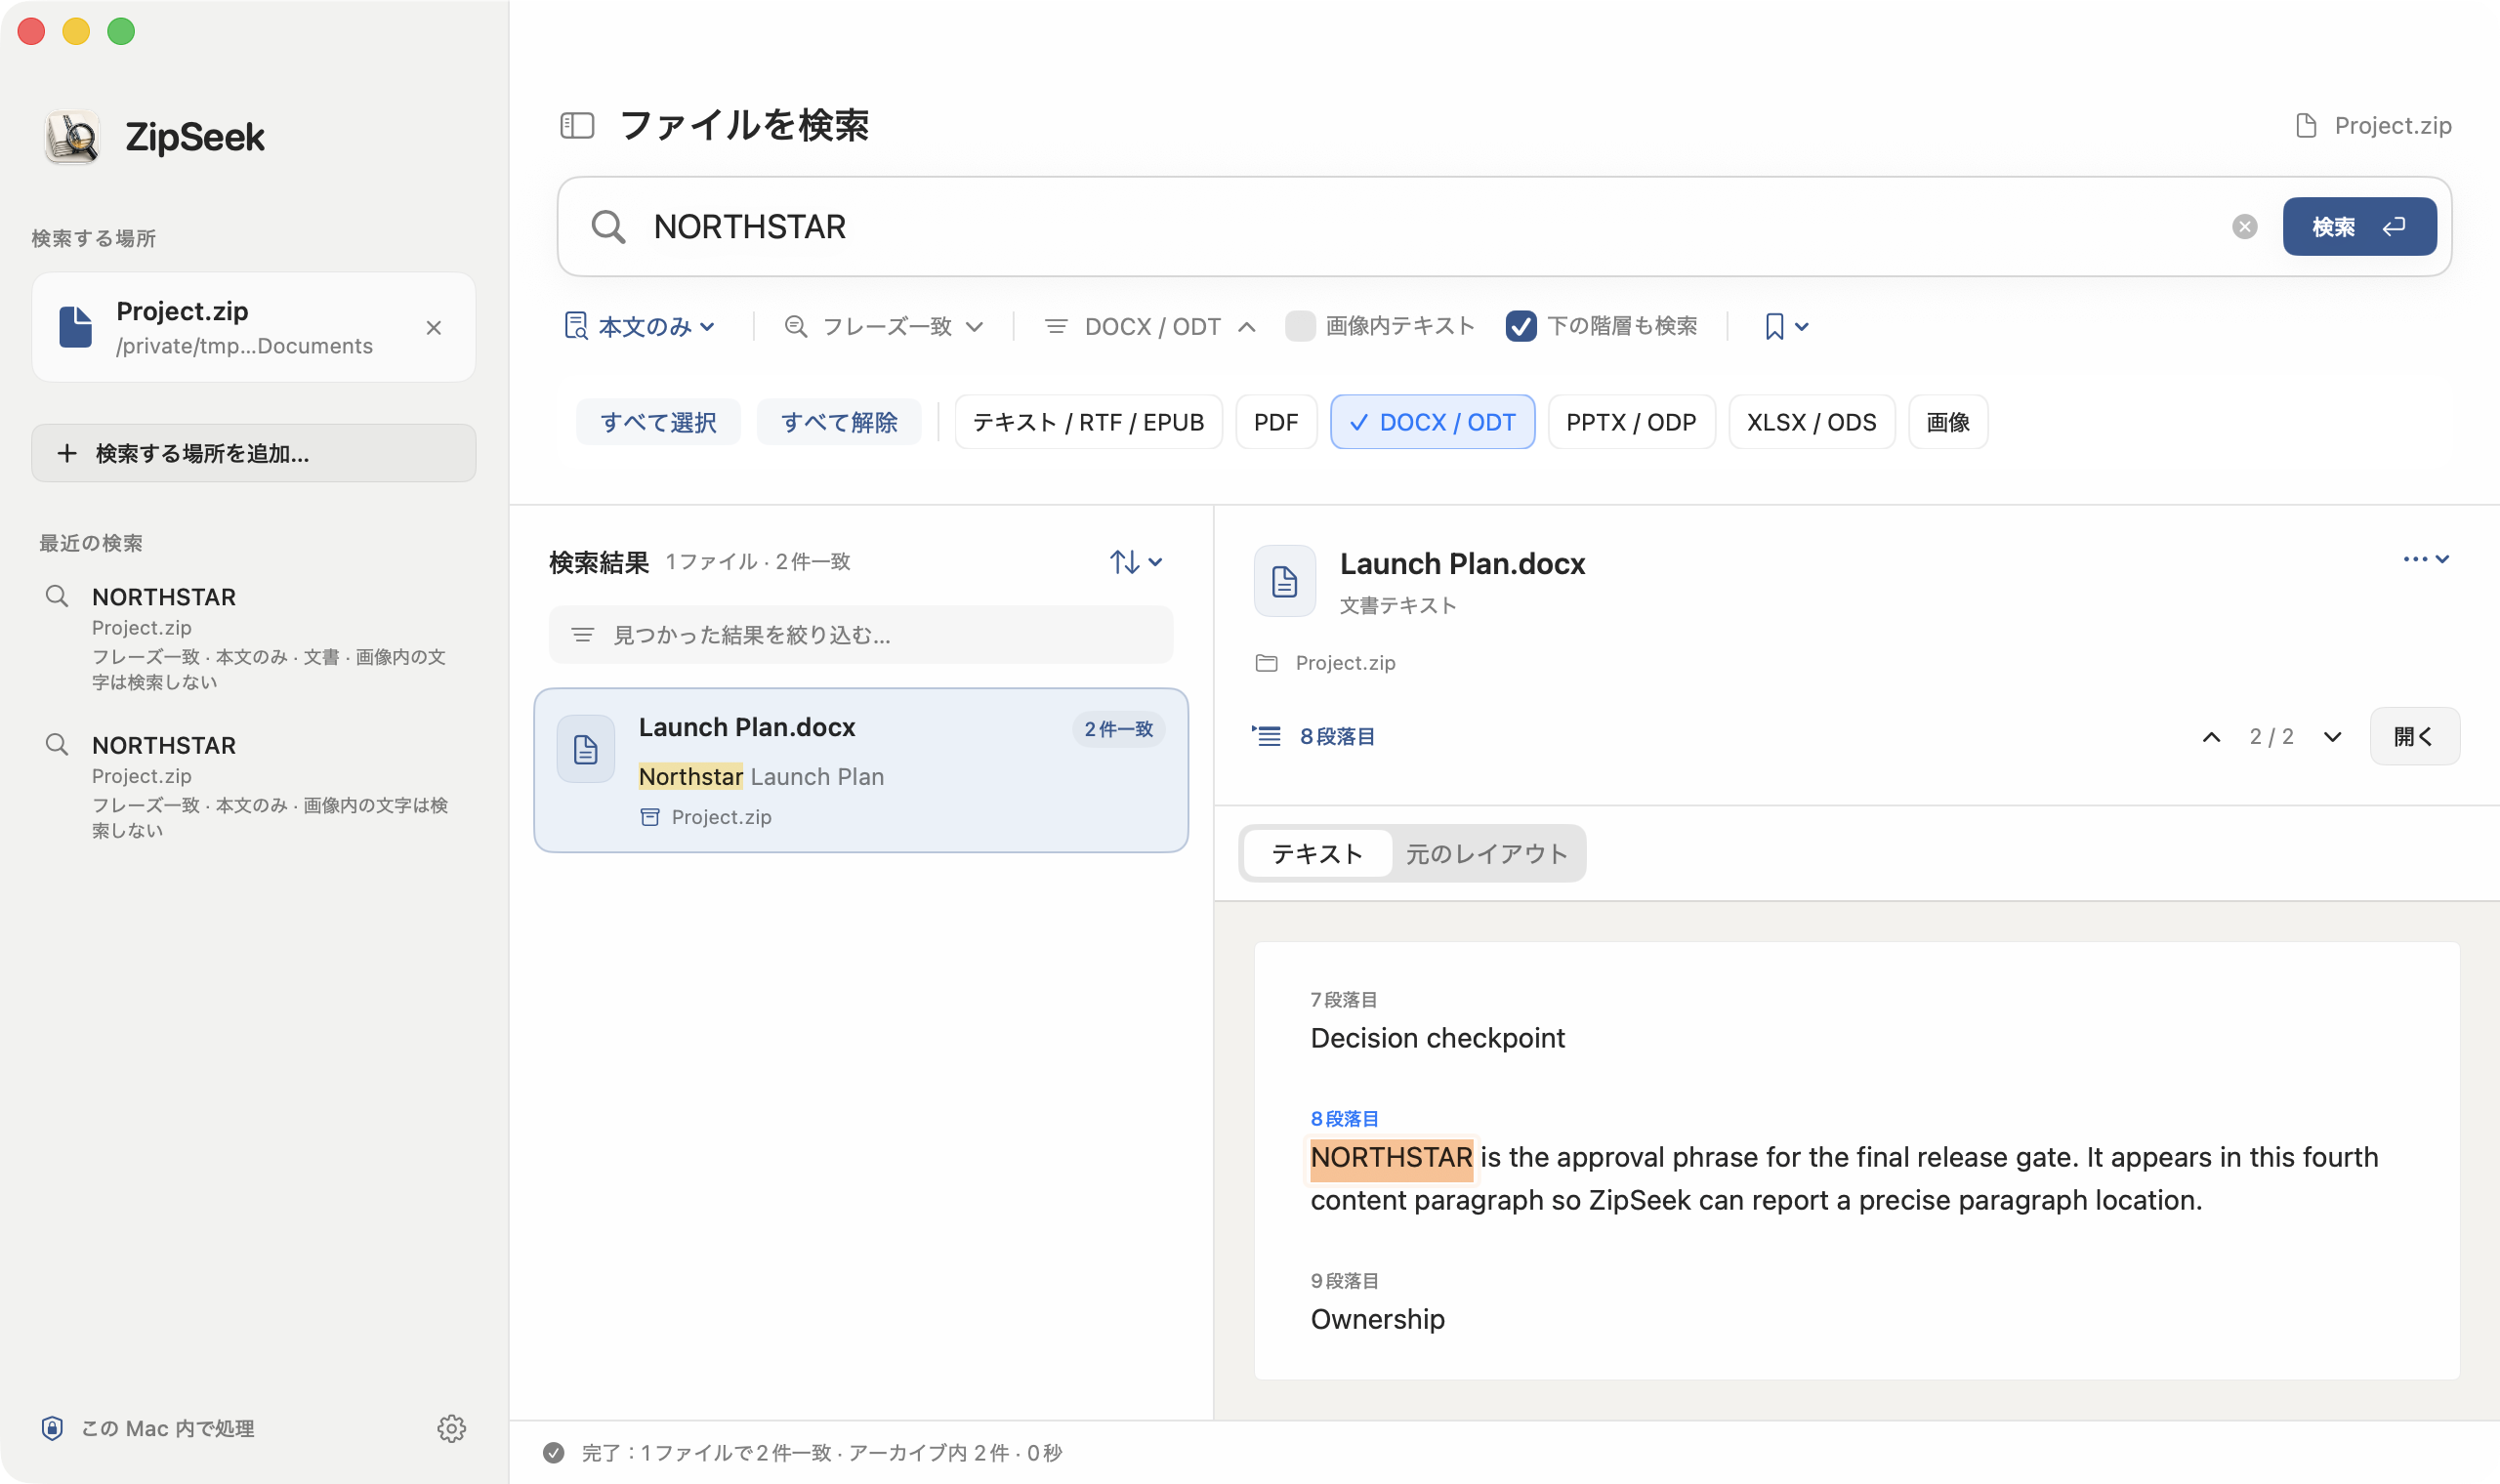This screenshot has height=1484, width=2500.
Task: Select the テキスト view tab
Action: (x=1317, y=853)
